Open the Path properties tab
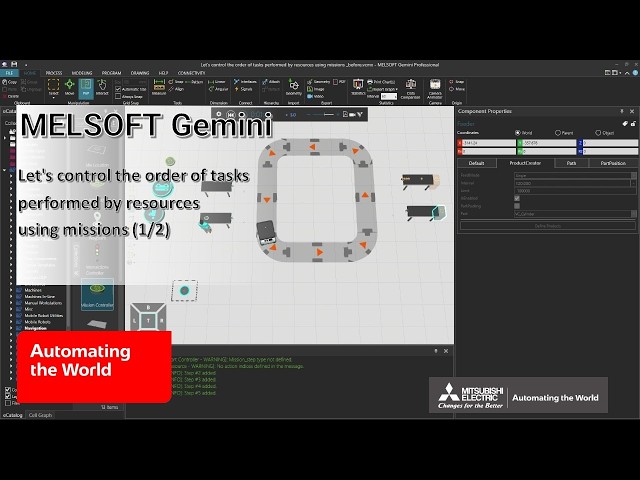Image resolution: width=640 pixels, height=480 pixels. coord(571,163)
